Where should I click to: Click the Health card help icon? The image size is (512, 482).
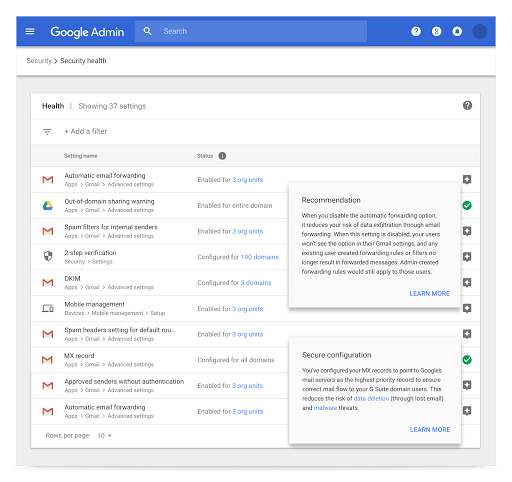point(467,105)
